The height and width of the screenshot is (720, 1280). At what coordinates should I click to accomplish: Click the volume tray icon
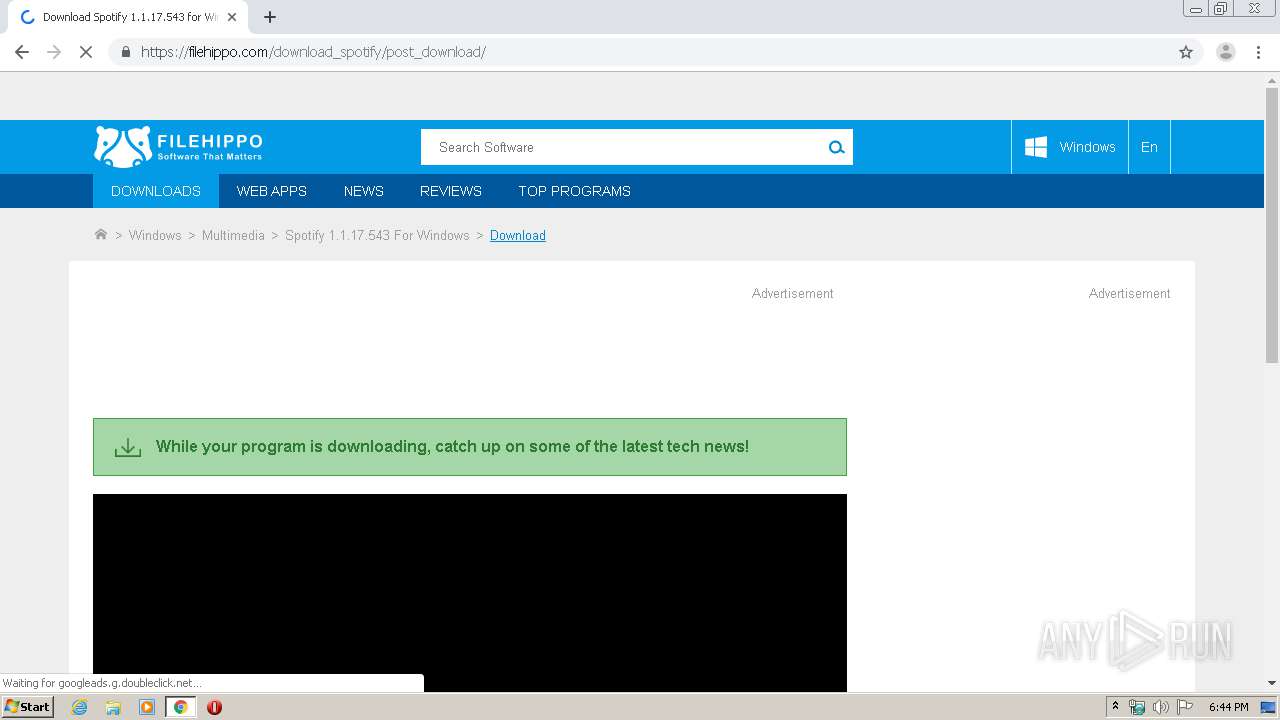point(1160,707)
